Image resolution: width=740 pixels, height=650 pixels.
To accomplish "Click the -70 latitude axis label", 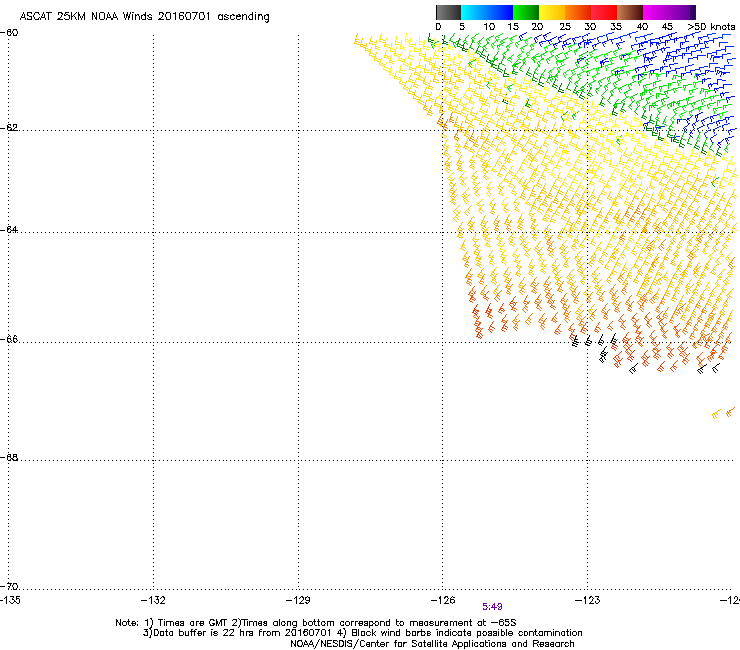I will 9,586.
